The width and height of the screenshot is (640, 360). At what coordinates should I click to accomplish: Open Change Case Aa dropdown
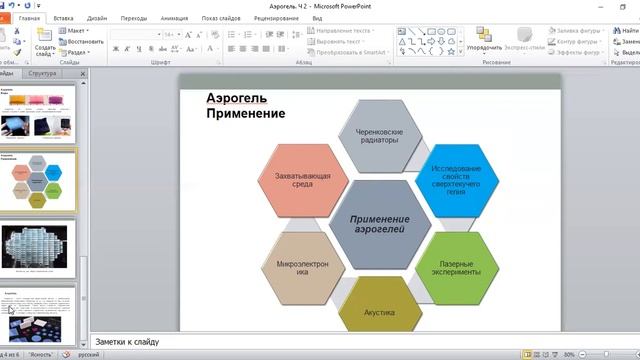click(x=191, y=49)
